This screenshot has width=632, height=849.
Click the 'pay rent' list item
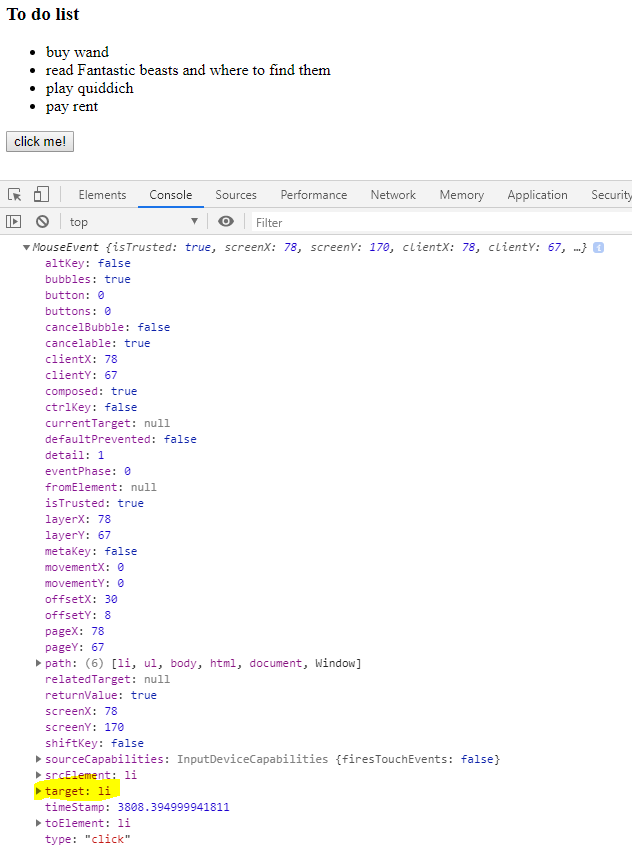[x=72, y=107]
